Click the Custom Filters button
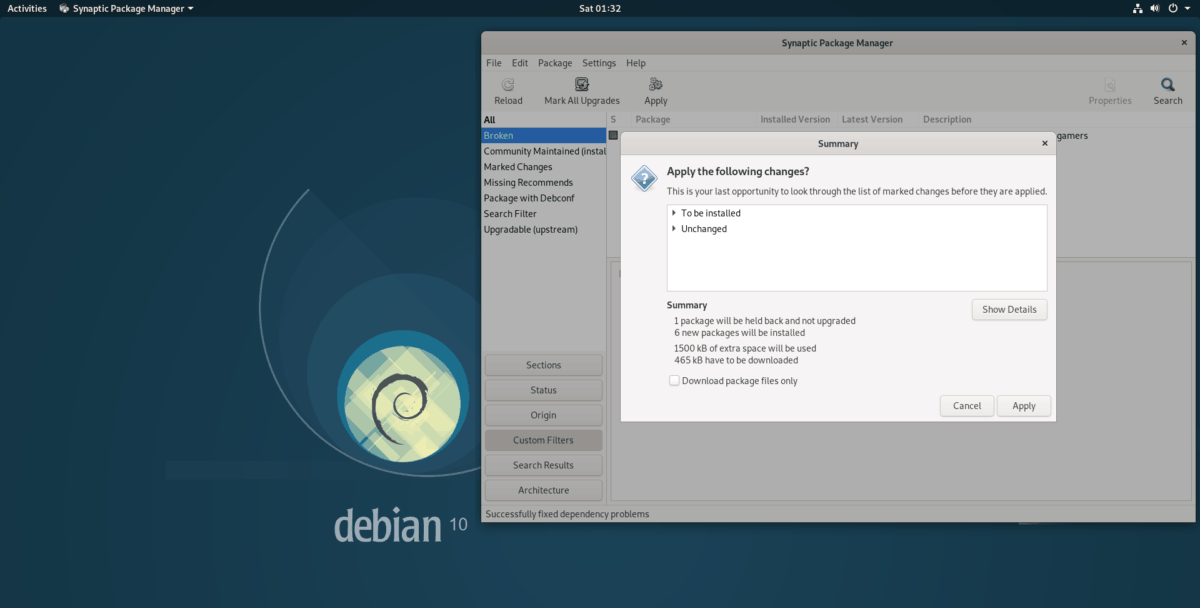Screen dimensions: 1200x608 [543, 440]
